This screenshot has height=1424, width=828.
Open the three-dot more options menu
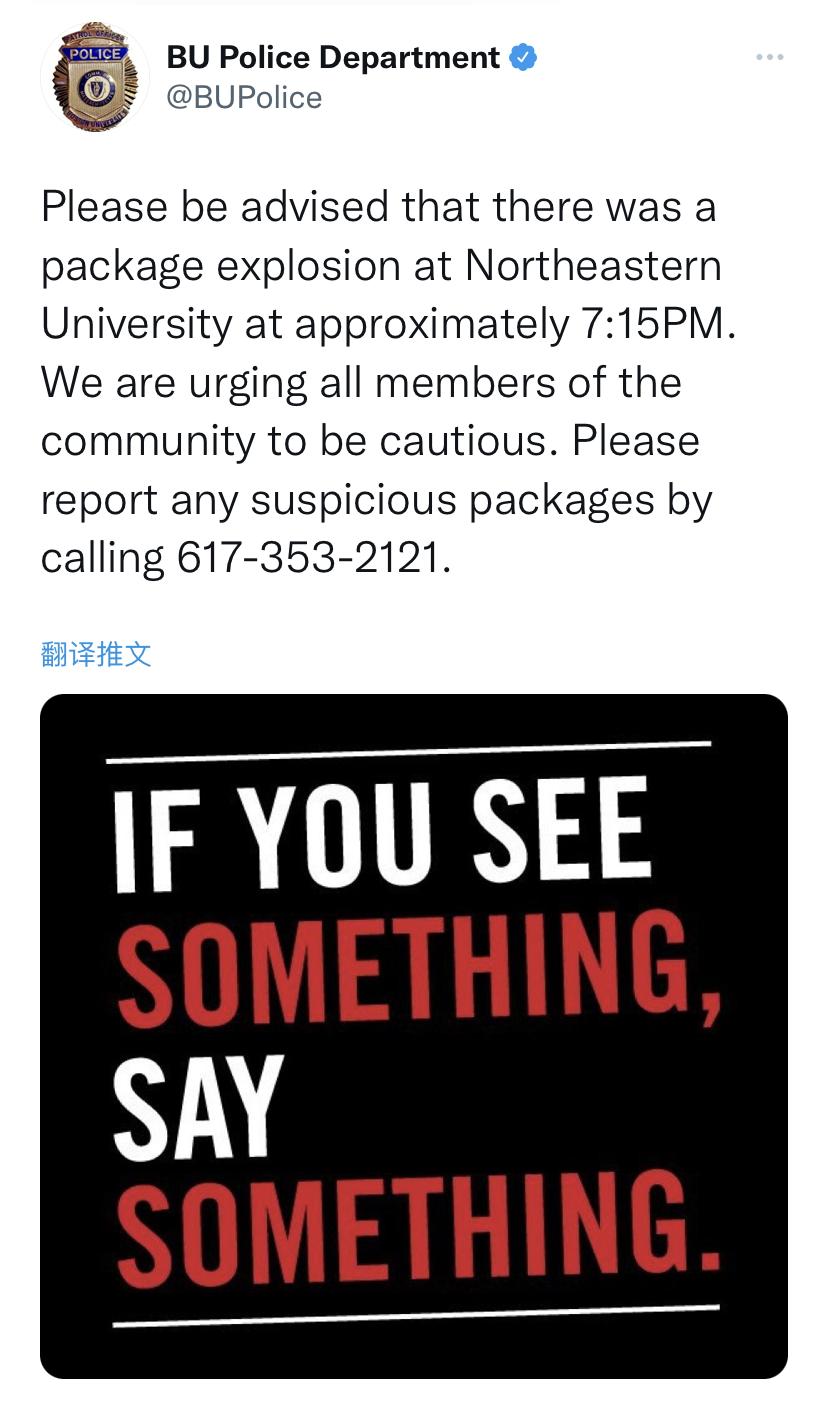(x=769, y=58)
